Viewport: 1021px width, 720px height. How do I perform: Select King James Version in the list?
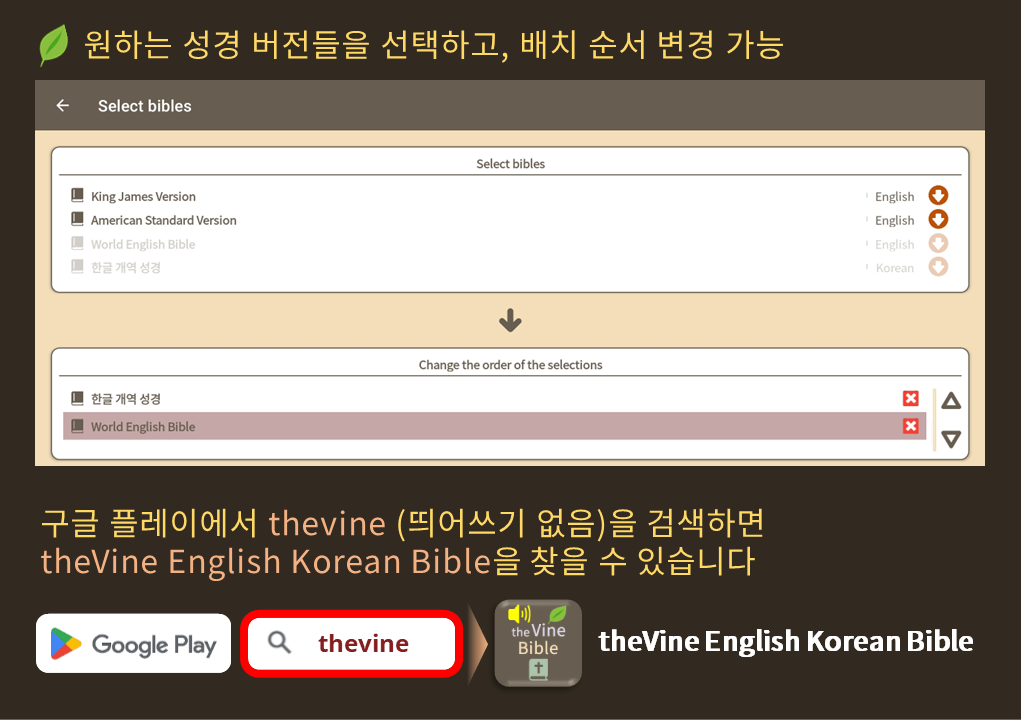[143, 197]
